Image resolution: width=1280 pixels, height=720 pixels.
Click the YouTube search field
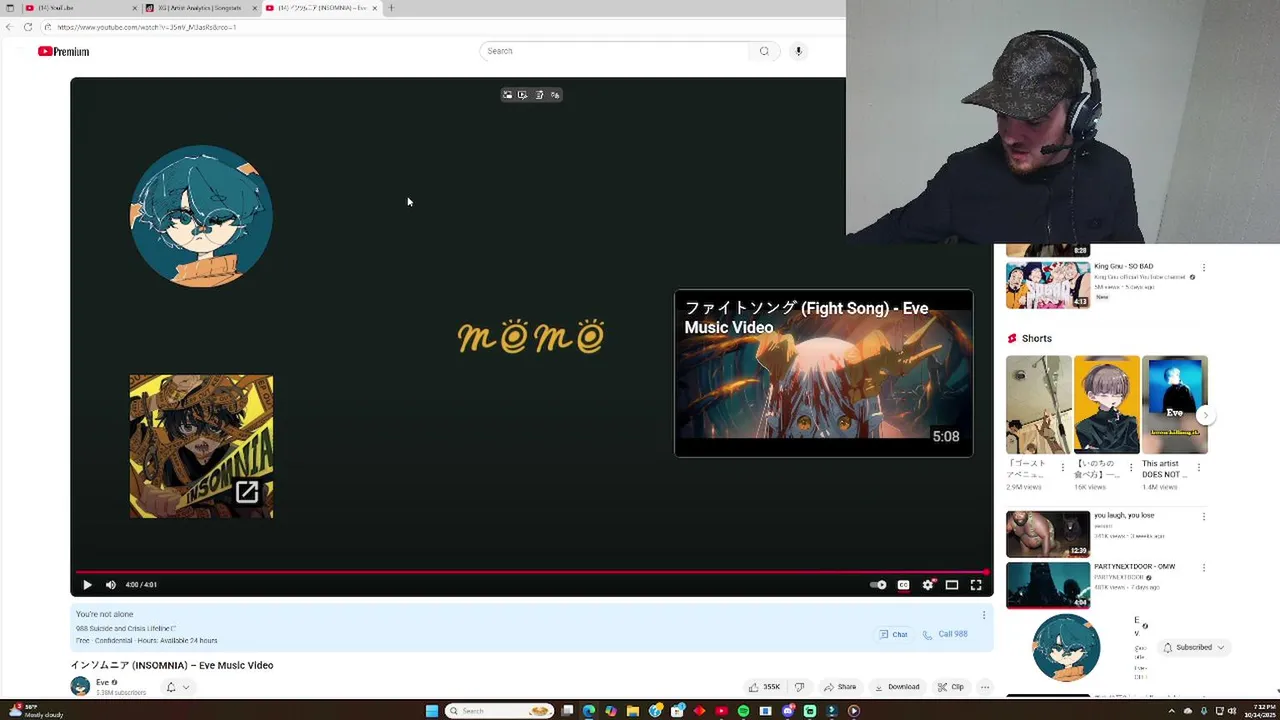pyautogui.click(x=614, y=51)
